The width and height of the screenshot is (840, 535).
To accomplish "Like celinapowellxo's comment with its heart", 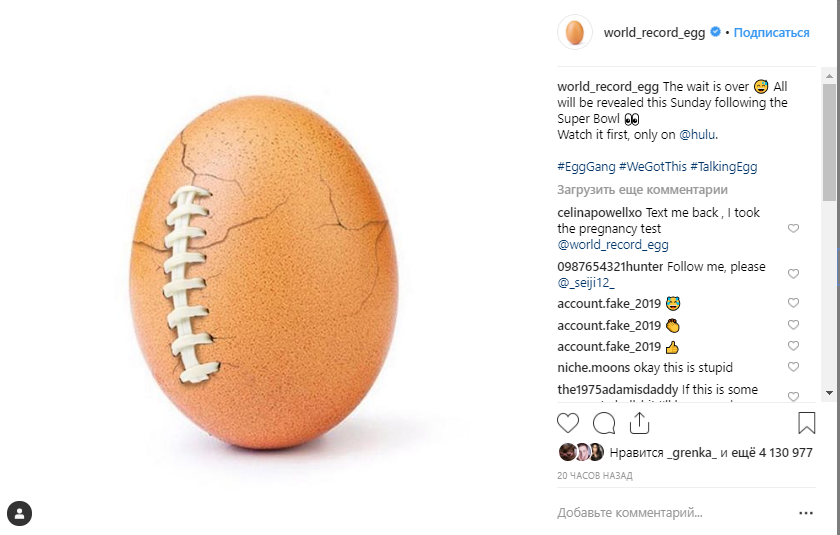I will click(794, 229).
